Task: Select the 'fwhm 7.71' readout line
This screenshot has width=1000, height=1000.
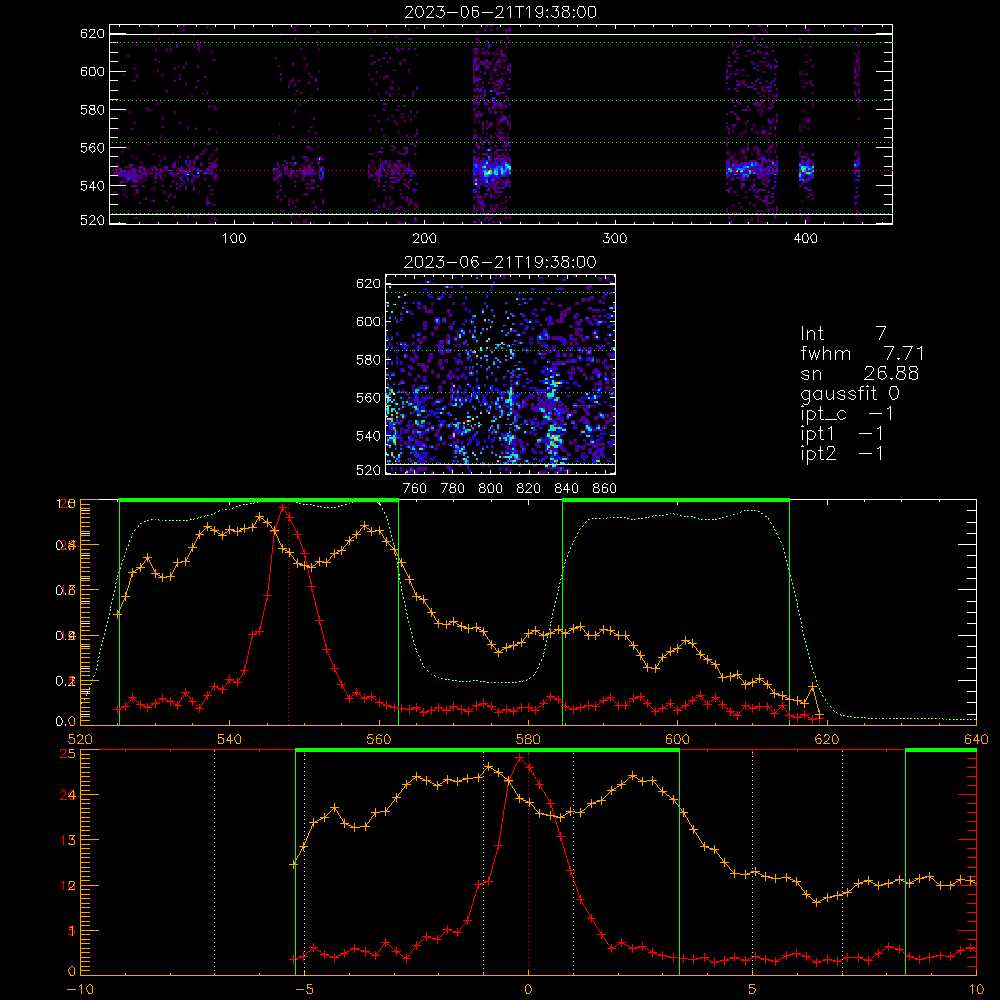Action: (862, 353)
